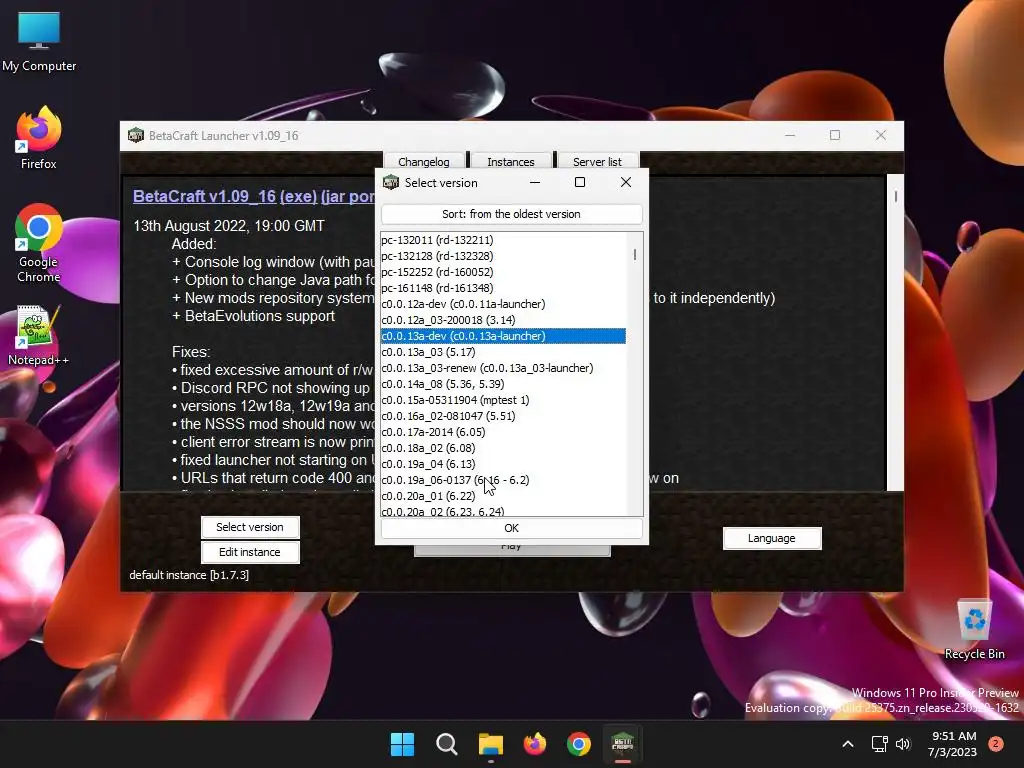Open Chrome from the taskbar

[579, 744]
